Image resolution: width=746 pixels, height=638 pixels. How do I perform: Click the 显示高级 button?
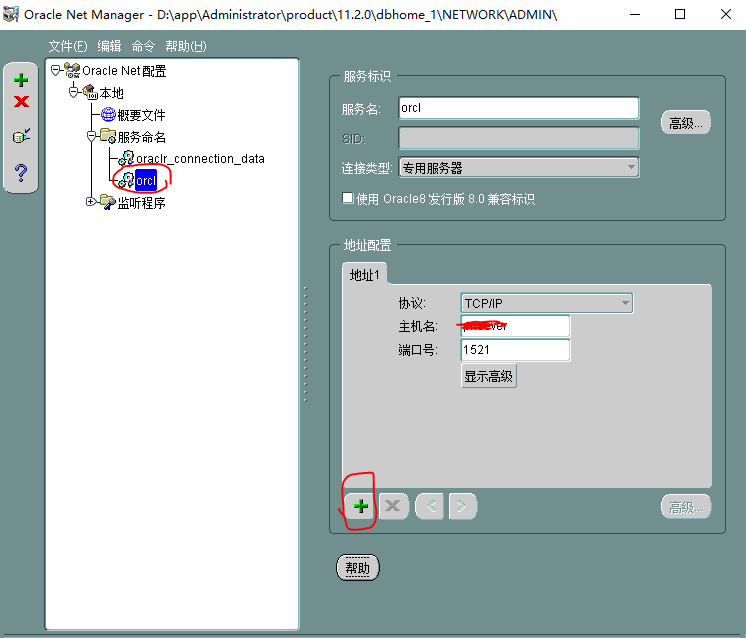coord(489,376)
